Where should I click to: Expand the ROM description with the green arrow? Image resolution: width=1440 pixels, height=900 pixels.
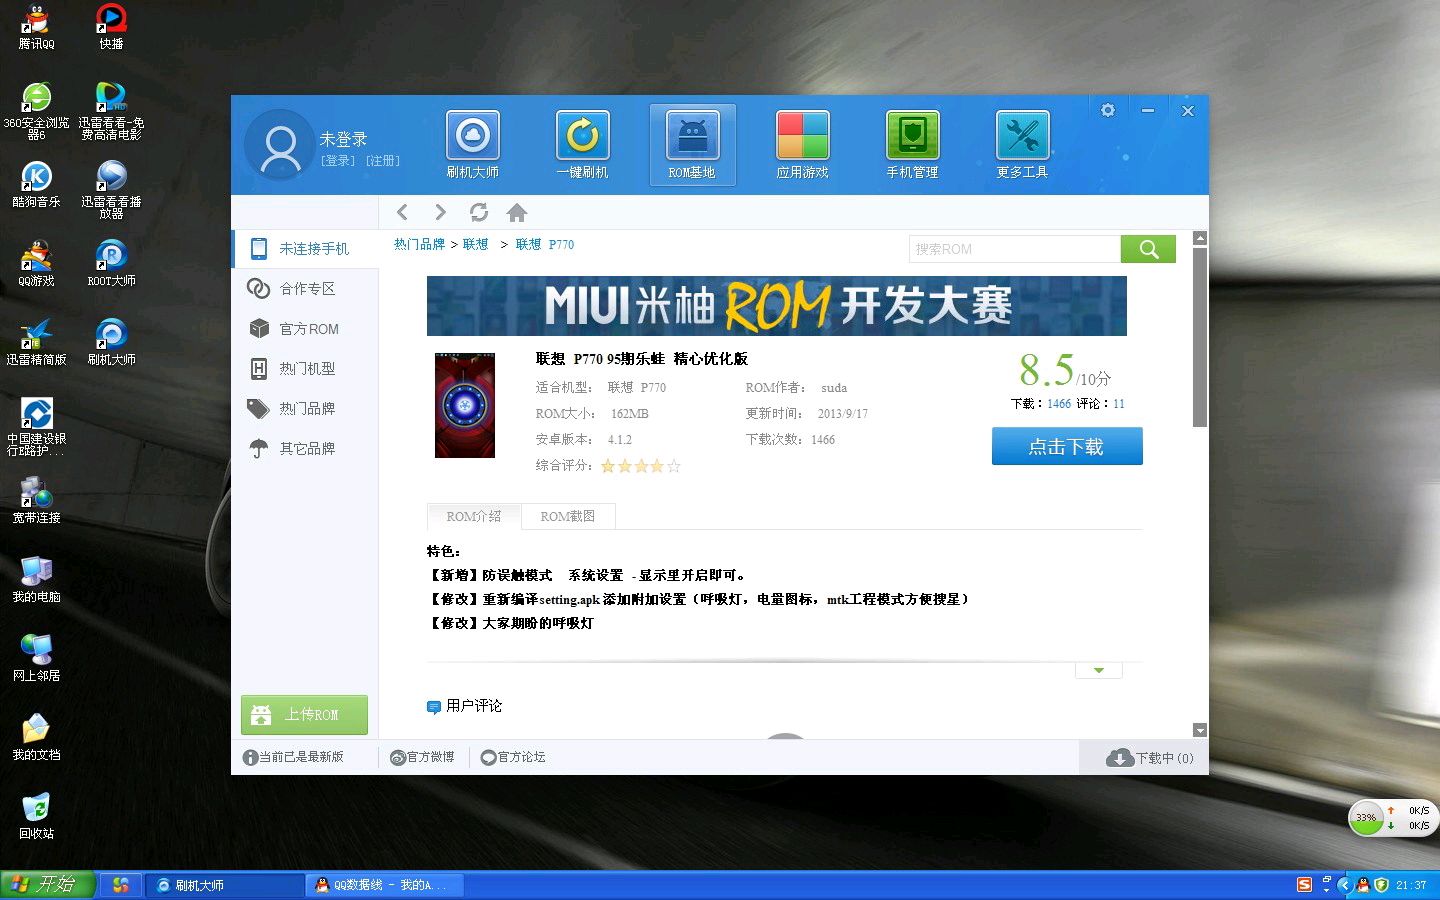pos(1099,670)
